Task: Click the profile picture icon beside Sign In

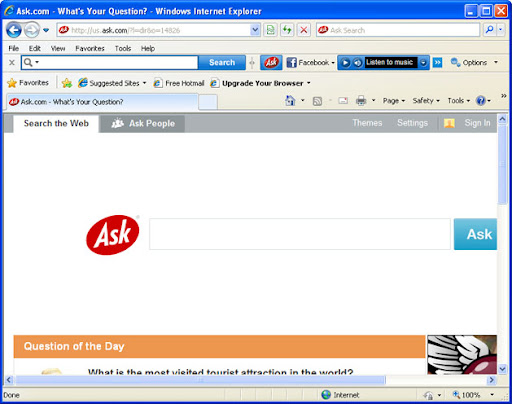Action: pyautogui.click(x=449, y=123)
